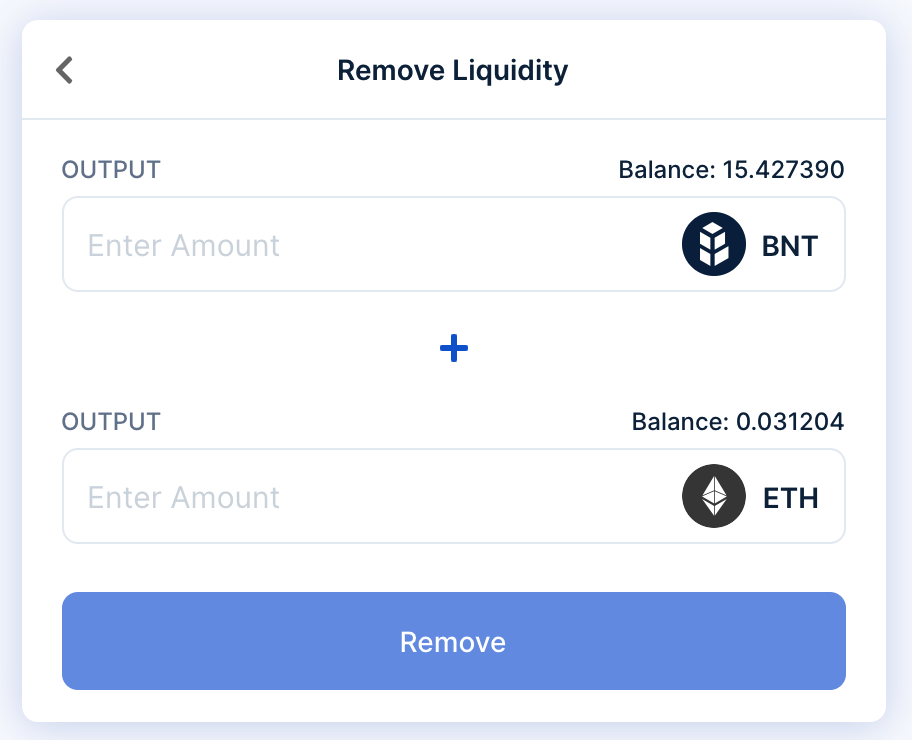This screenshot has height=740, width=912.
Task: Select the BNT currency indicator
Action: (789, 245)
